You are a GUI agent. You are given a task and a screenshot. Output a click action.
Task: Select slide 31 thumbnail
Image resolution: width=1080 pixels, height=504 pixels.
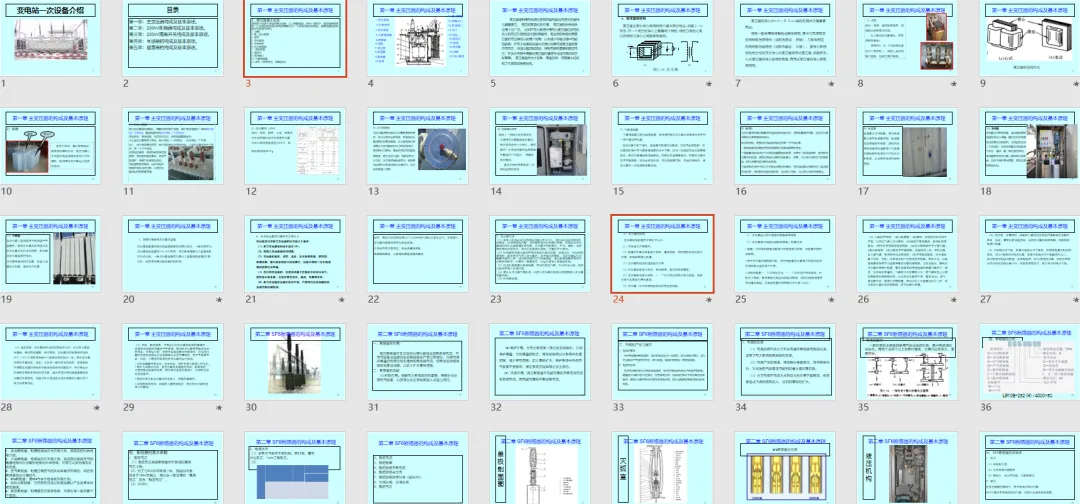418,362
